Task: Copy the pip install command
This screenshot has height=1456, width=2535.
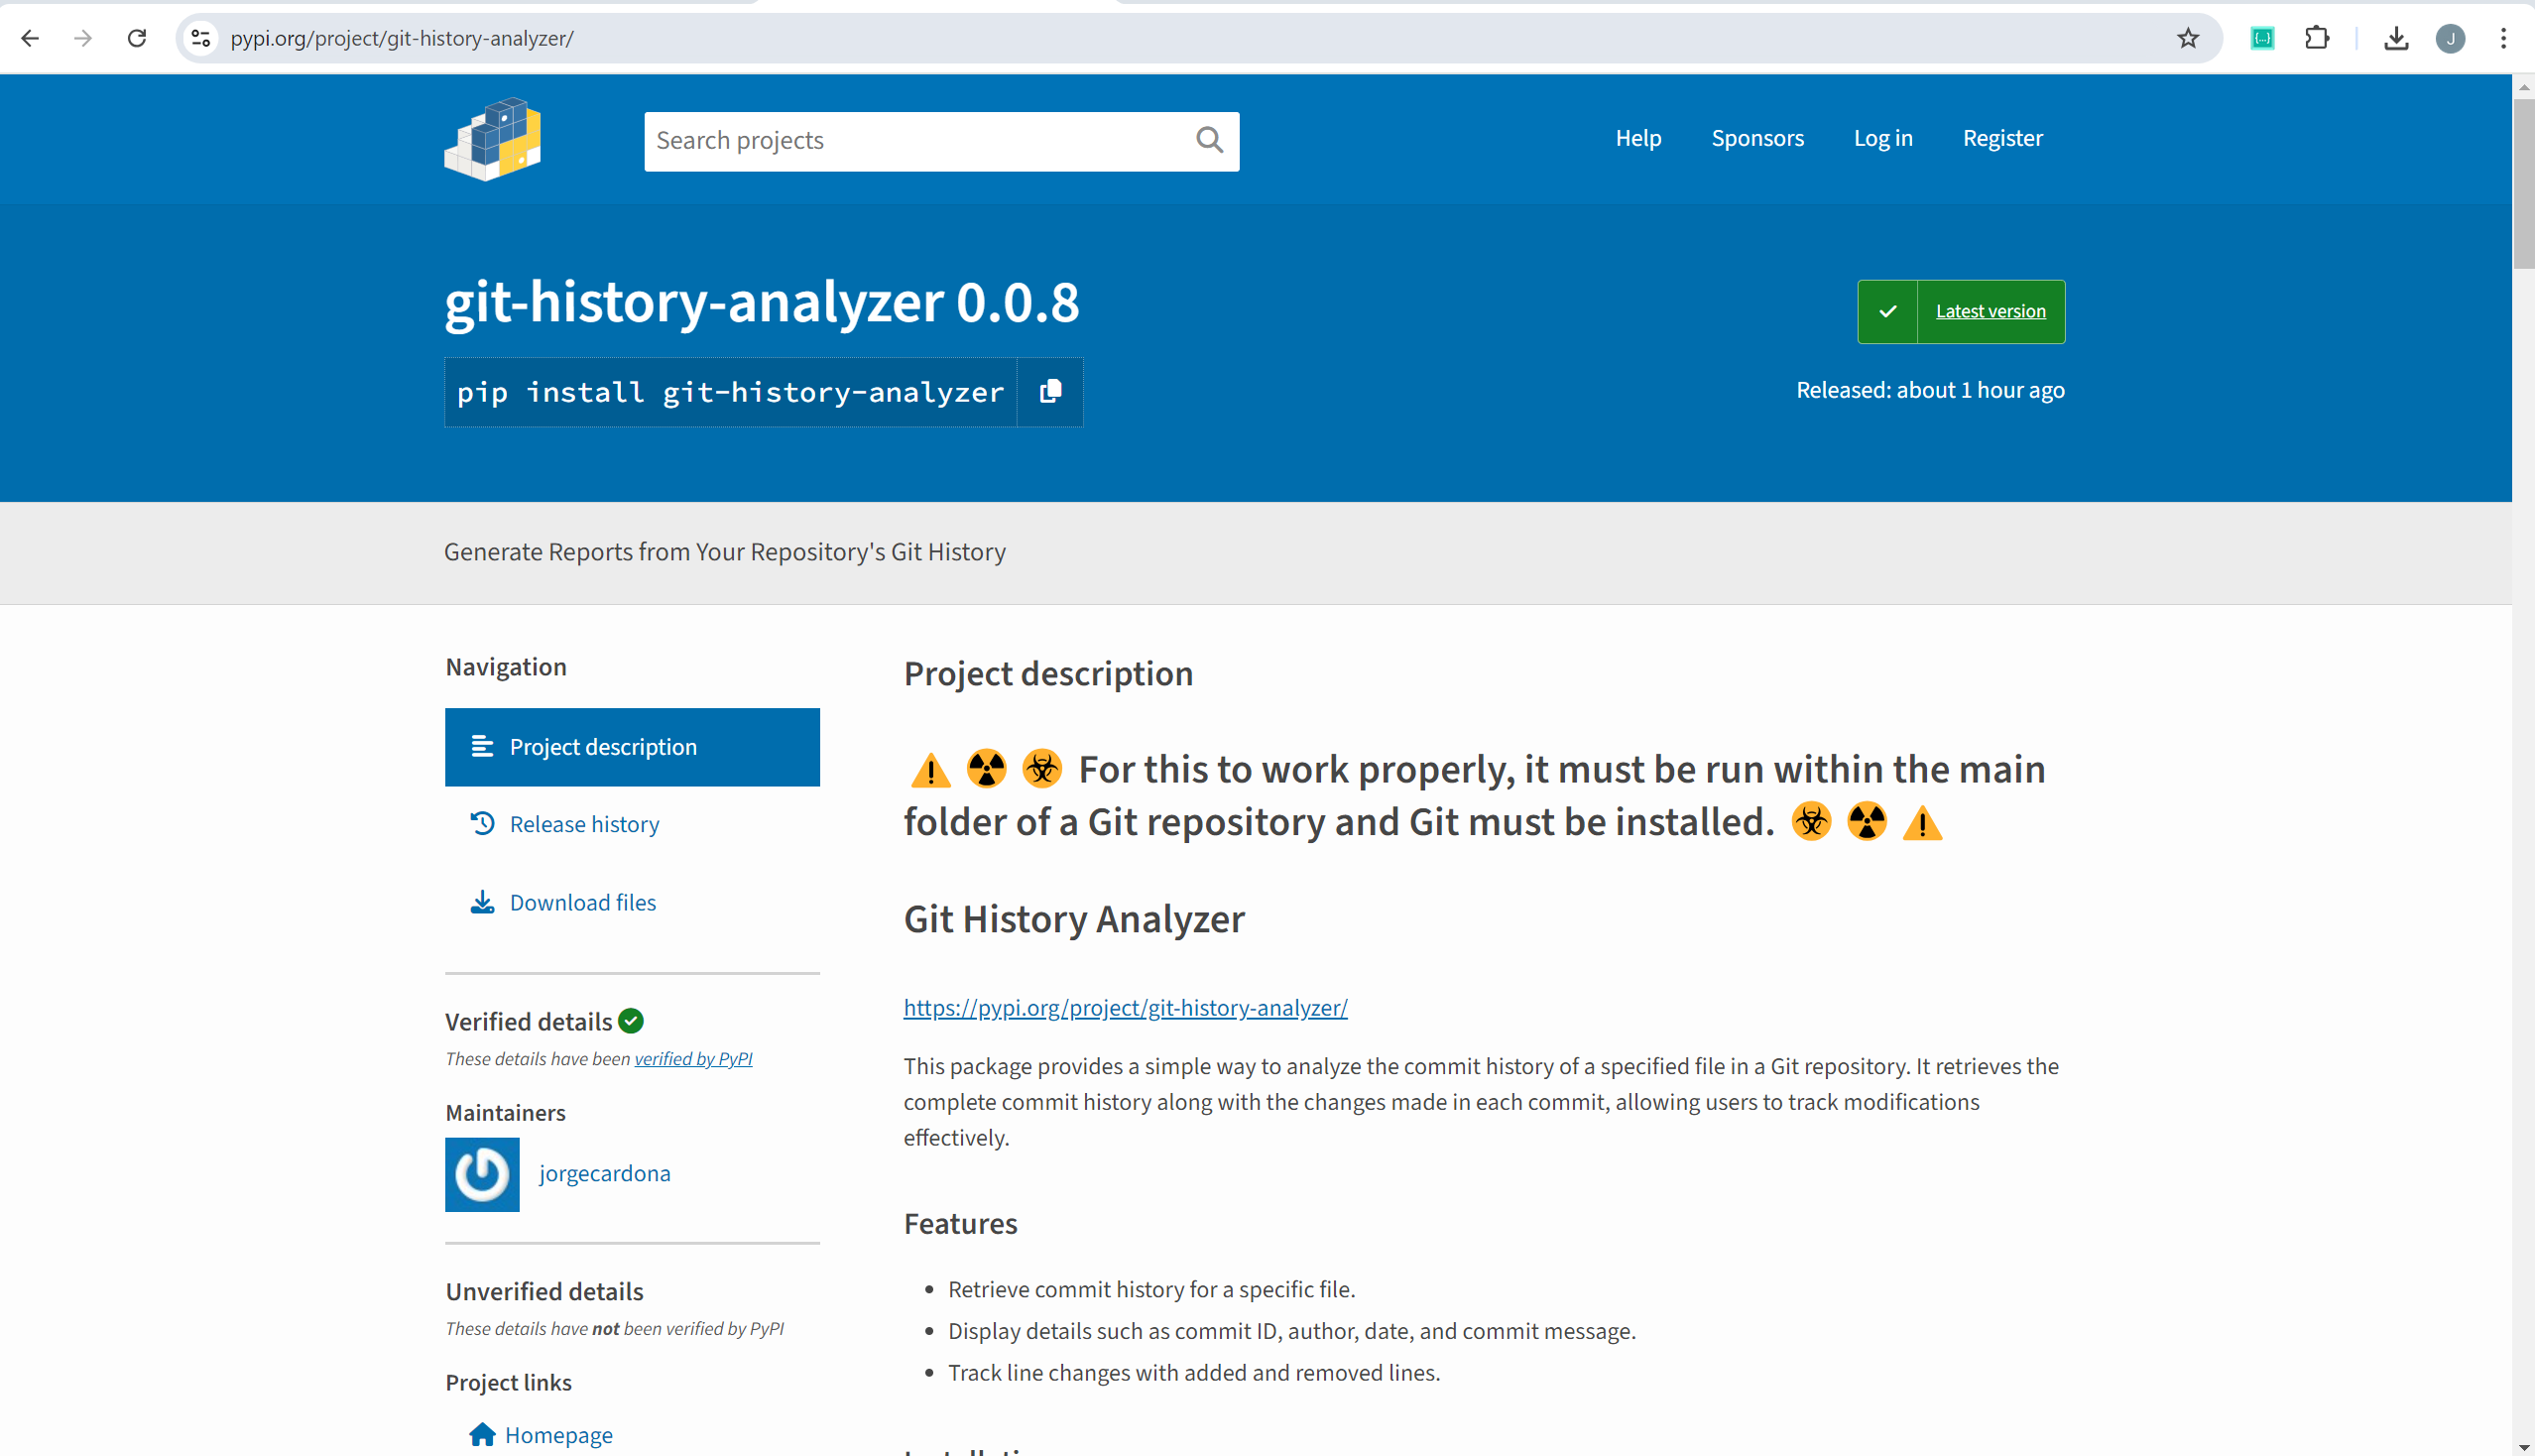Action: [x=1050, y=392]
